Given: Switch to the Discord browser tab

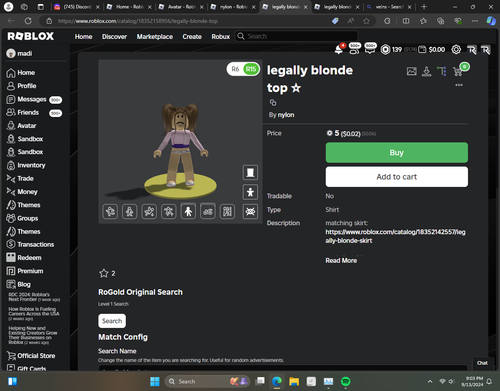Looking at the screenshot, I should point(77,7).
